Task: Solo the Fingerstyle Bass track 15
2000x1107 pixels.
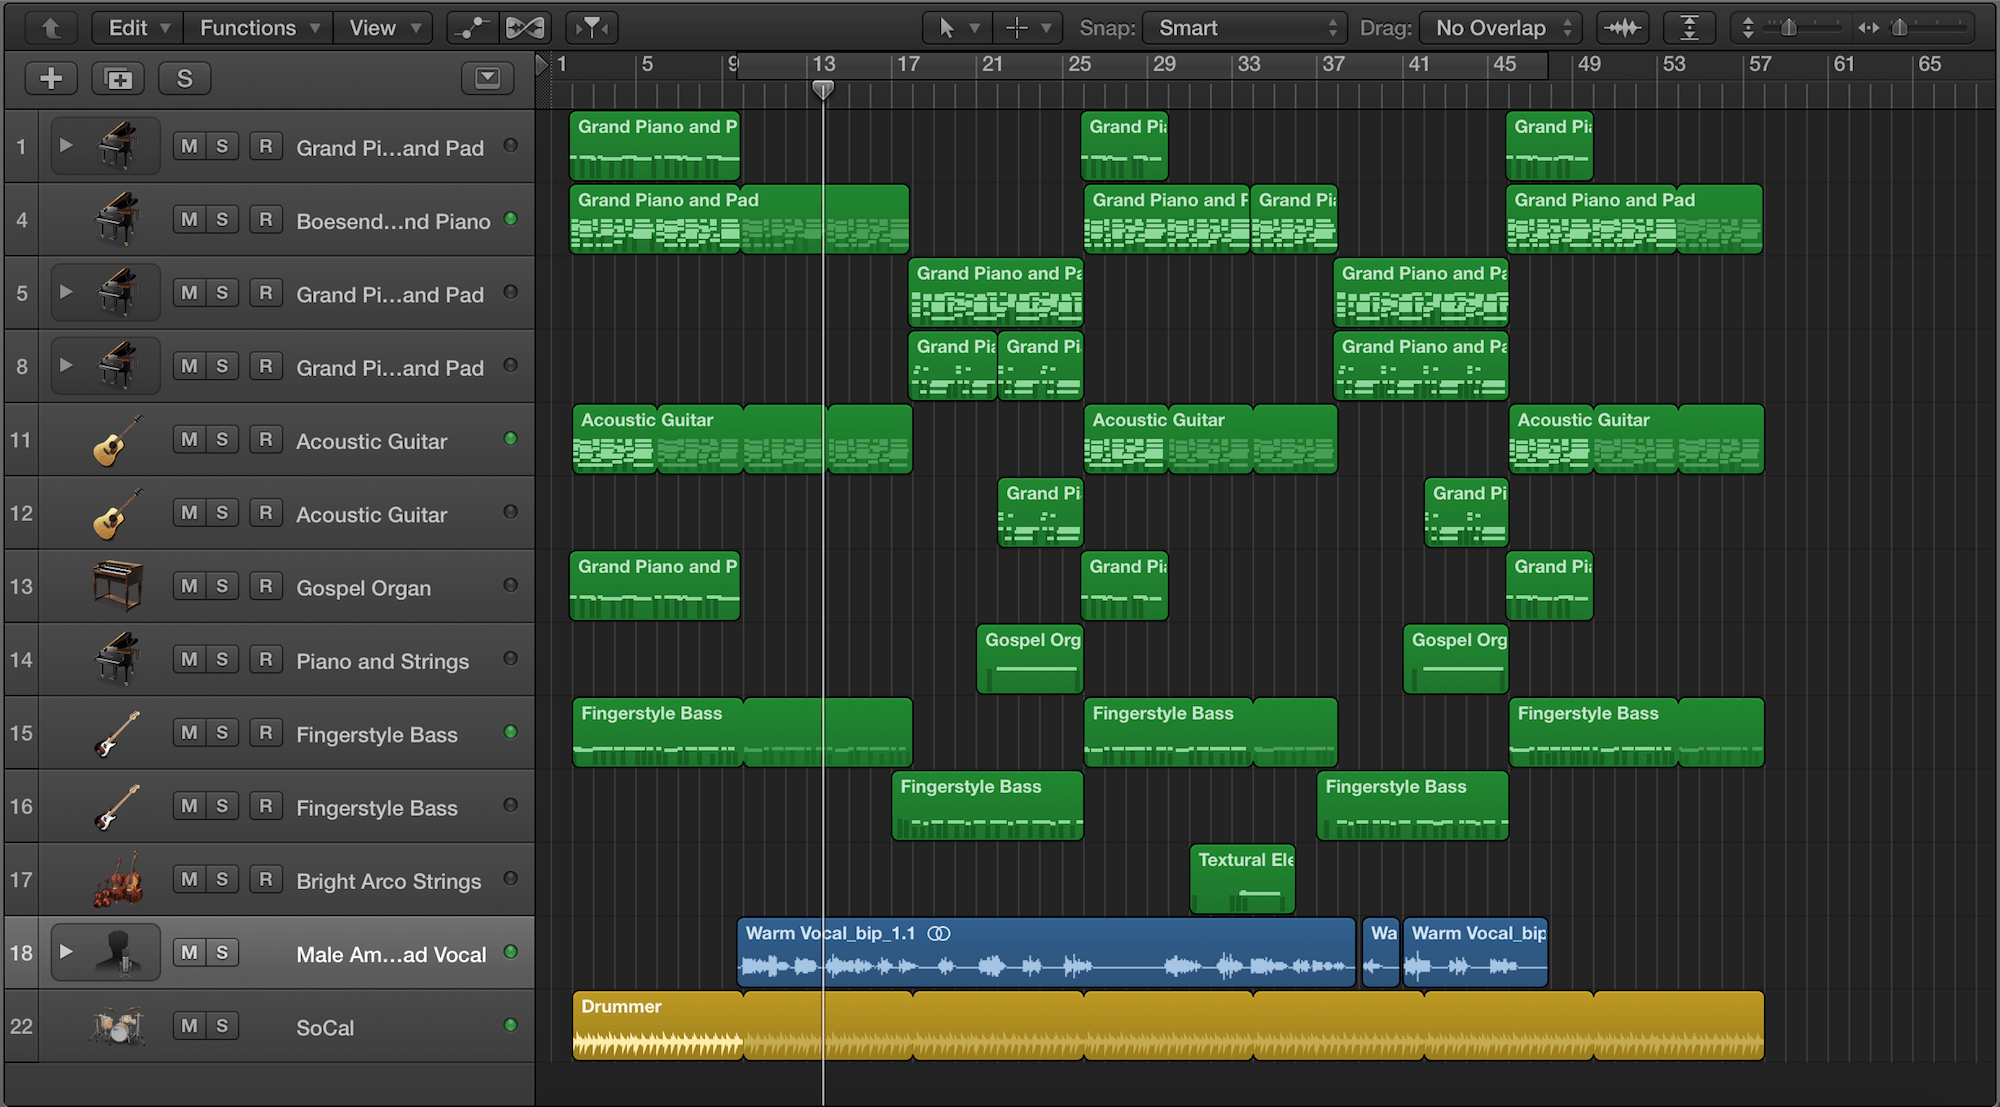Action: pos(222,733)
